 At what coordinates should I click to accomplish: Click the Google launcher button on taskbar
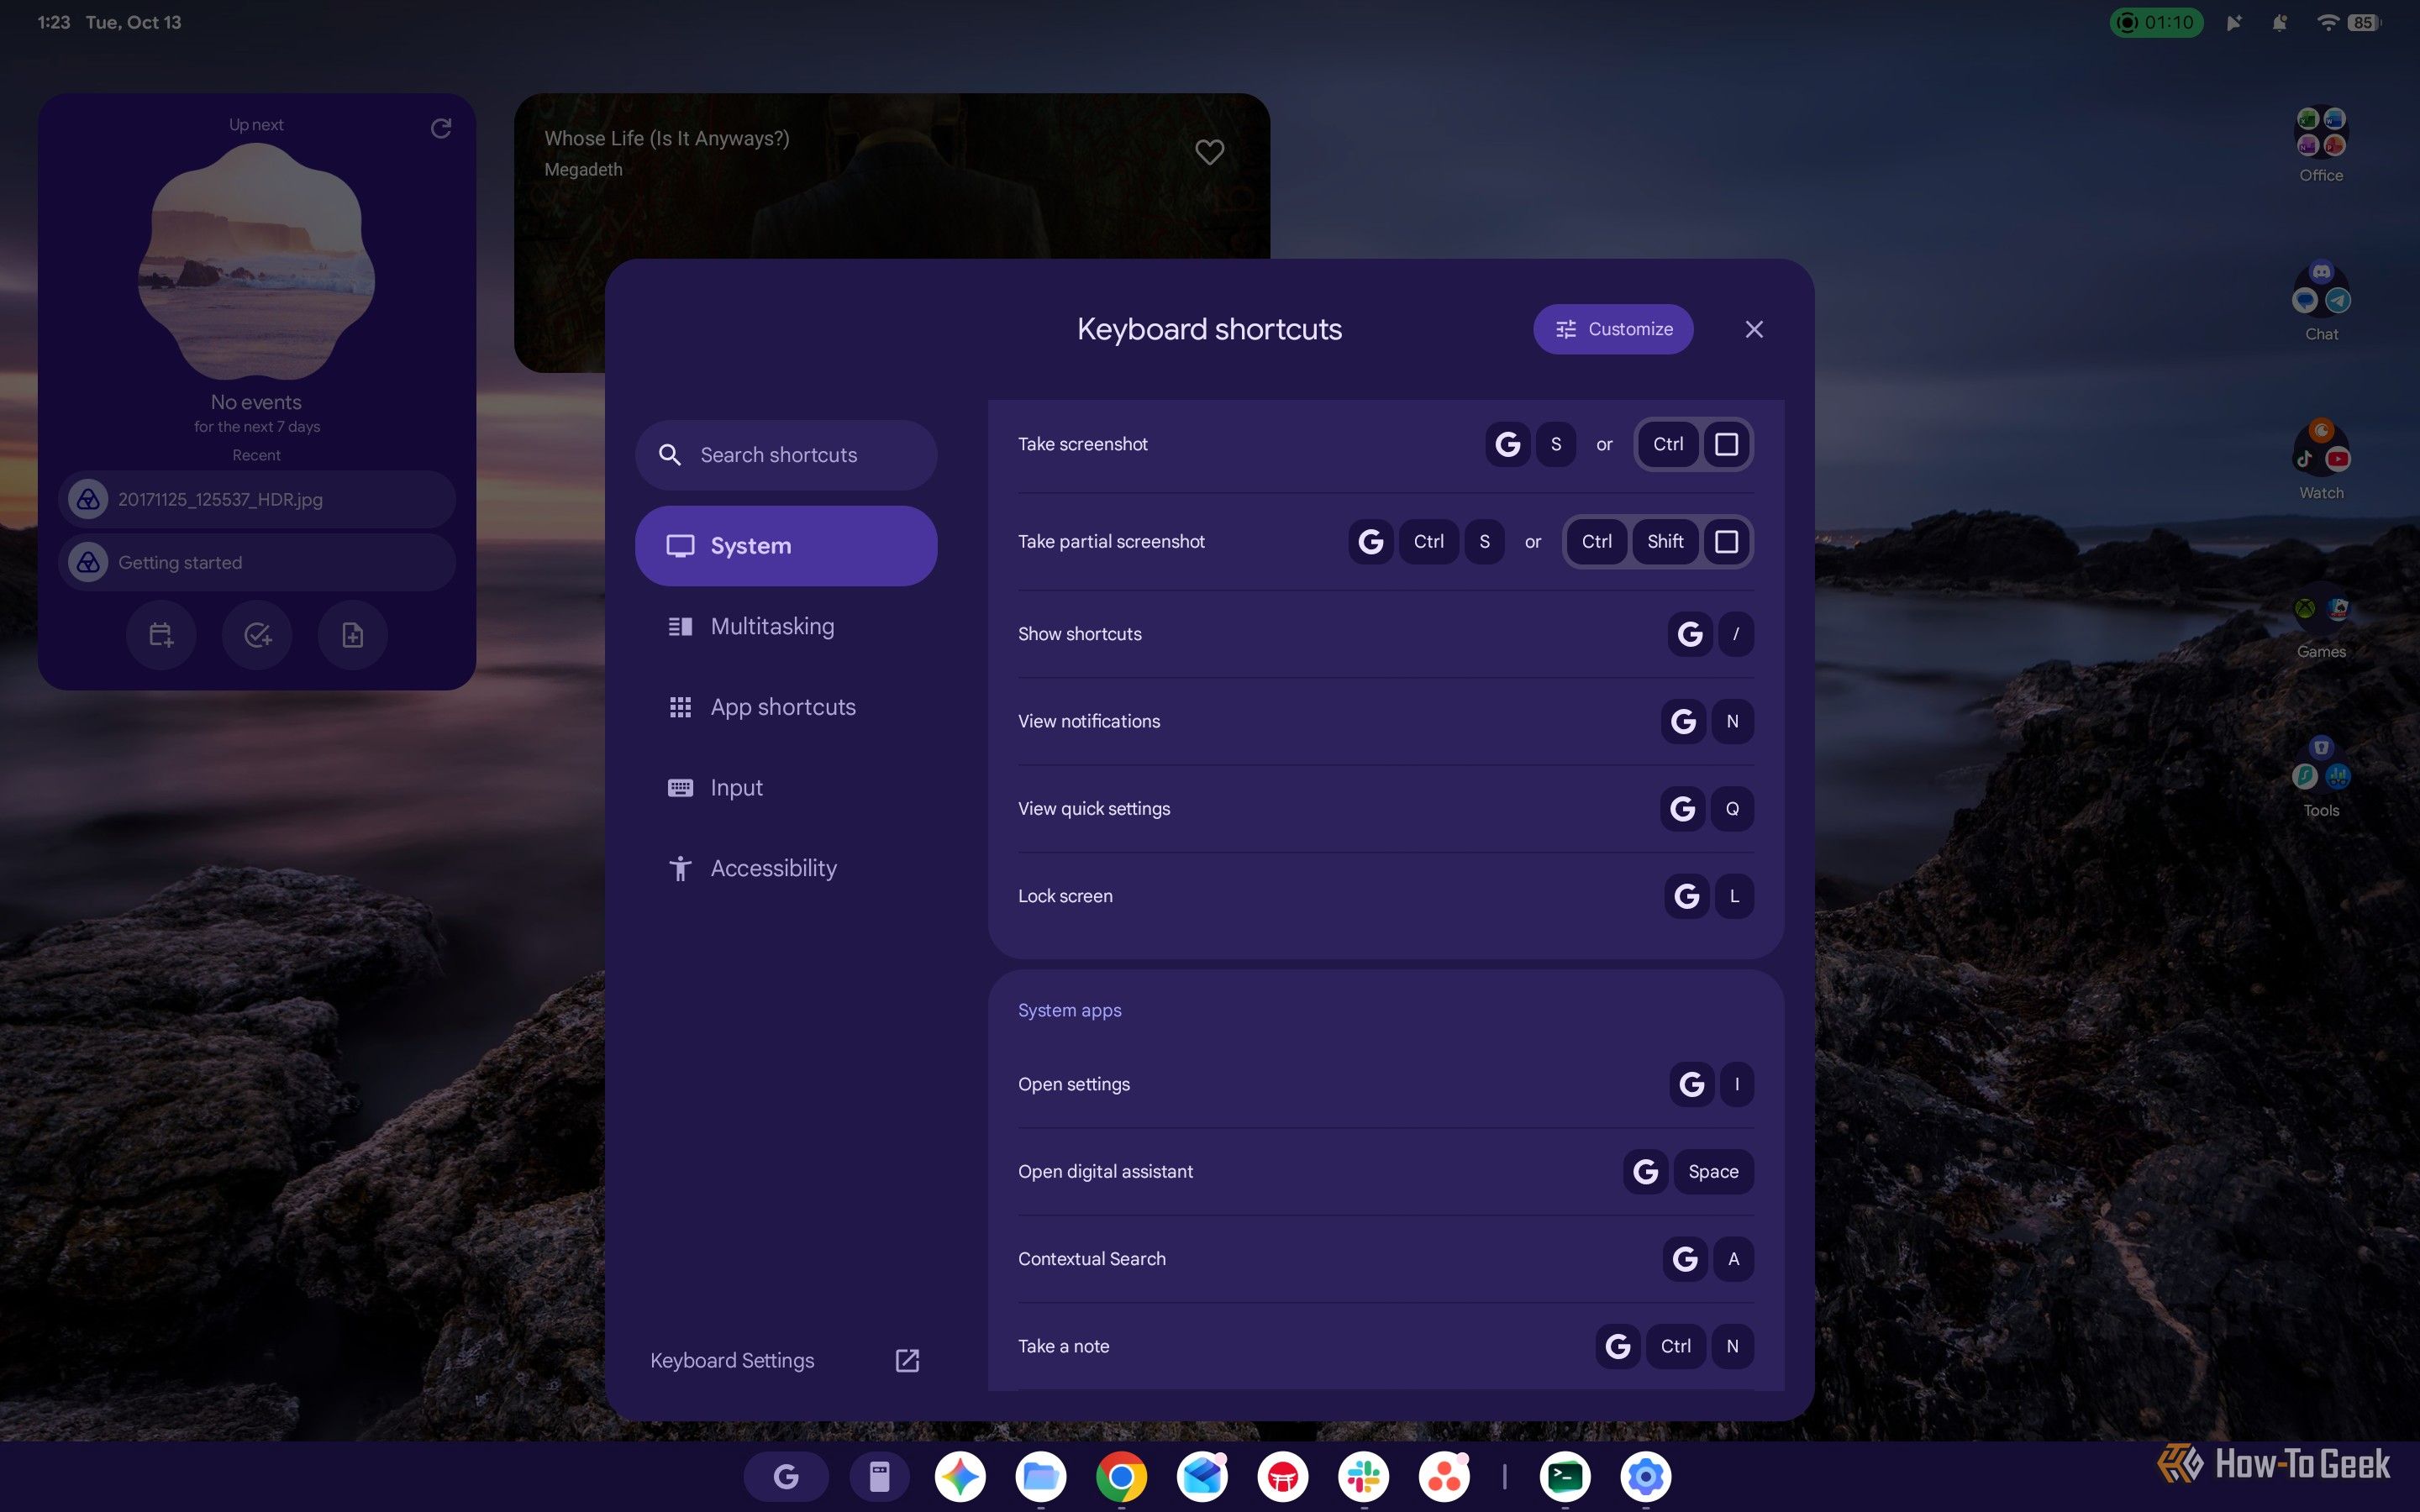coord(786,1476)
